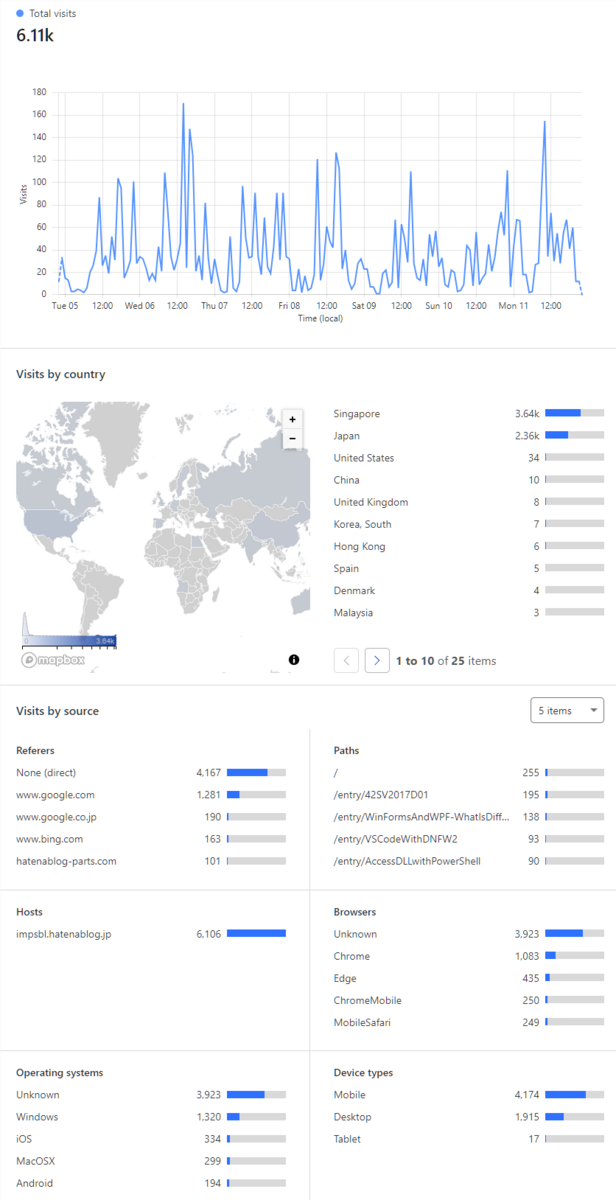Click the www.google.co.jp referer
616x1200 pixels.
(x=151, y=816)
